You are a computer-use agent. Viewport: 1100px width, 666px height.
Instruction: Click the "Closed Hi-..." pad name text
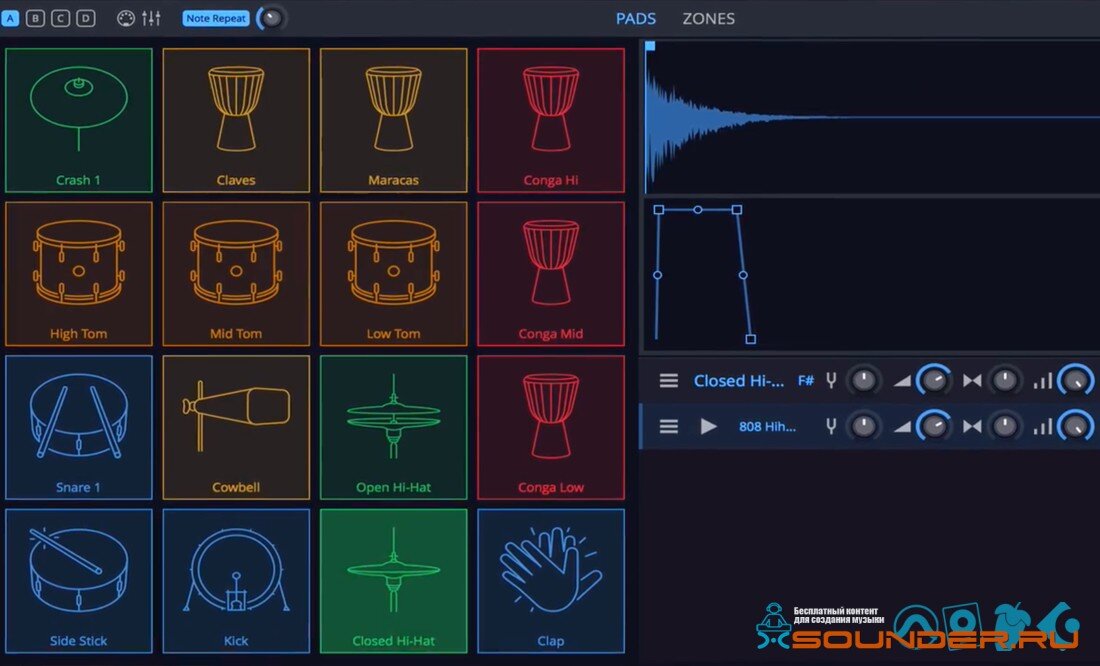739,381
